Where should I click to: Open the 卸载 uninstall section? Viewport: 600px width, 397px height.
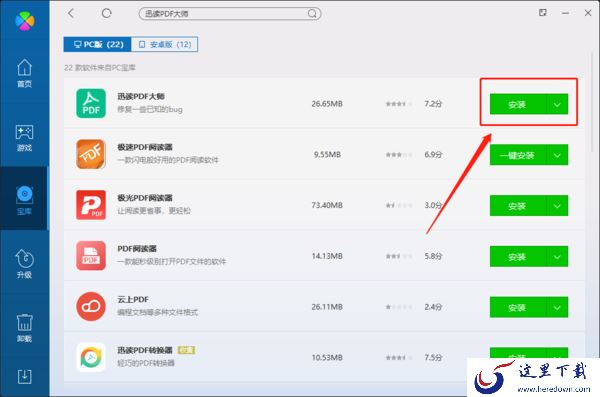(24, 328)
